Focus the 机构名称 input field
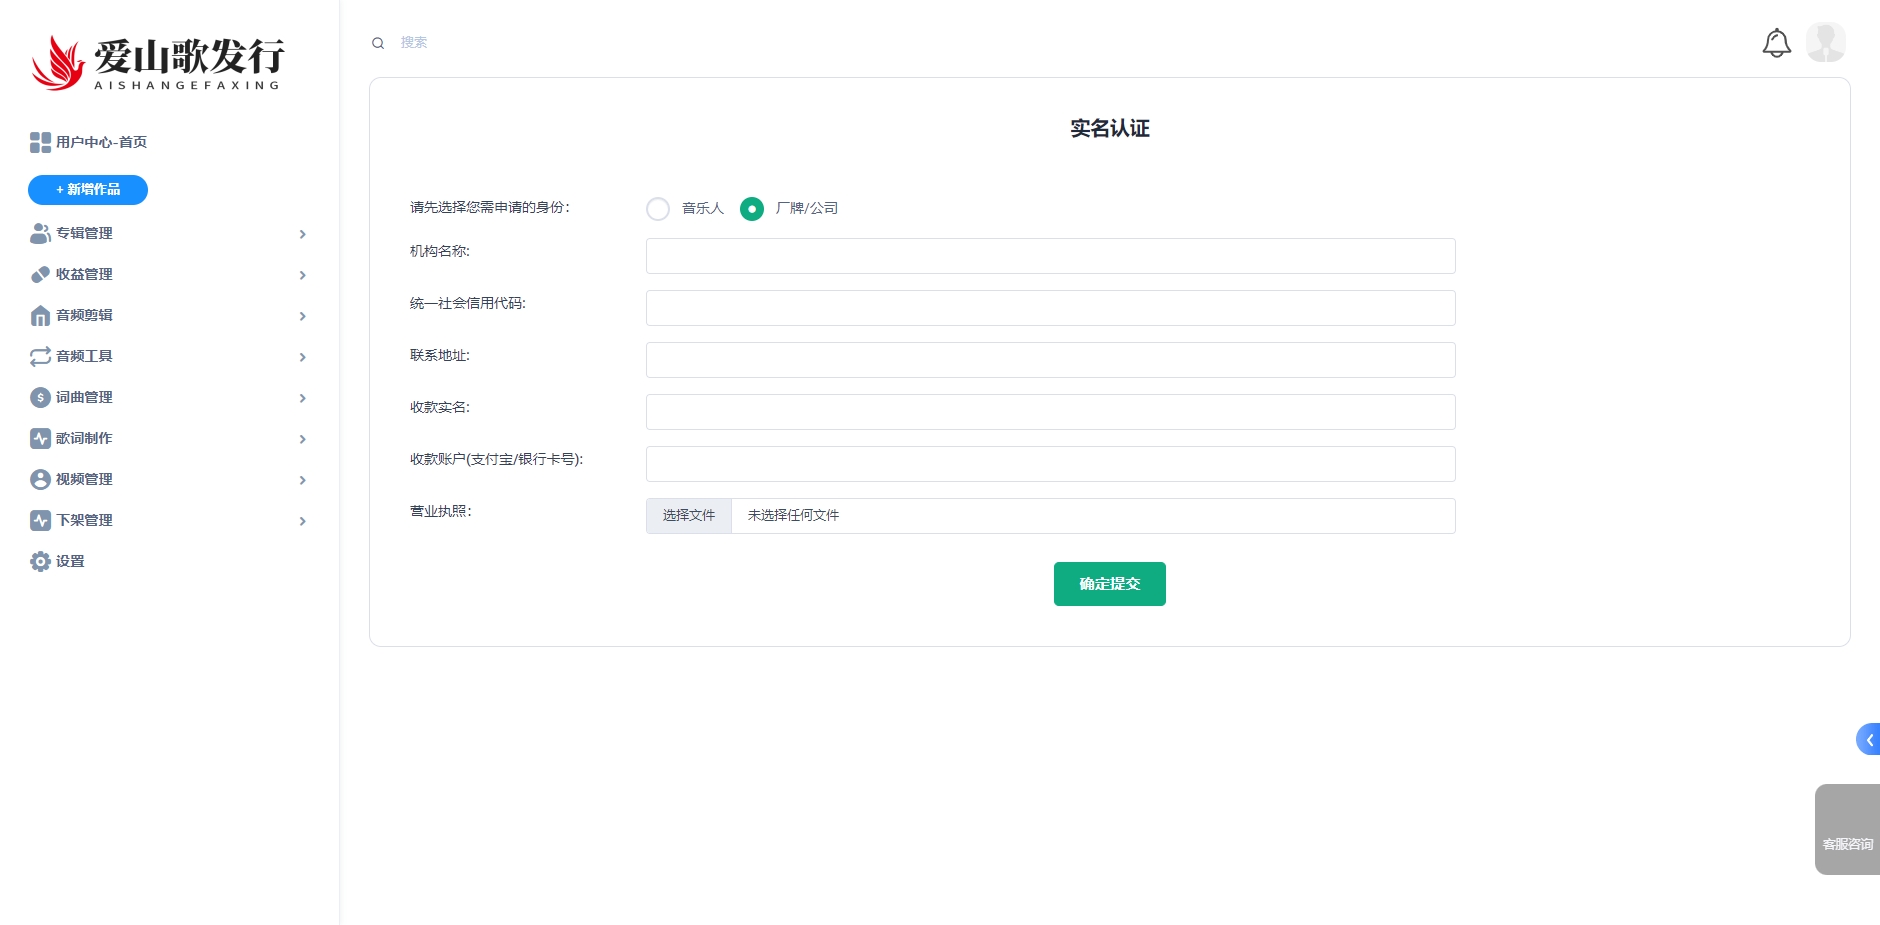 pos(1050,256)
